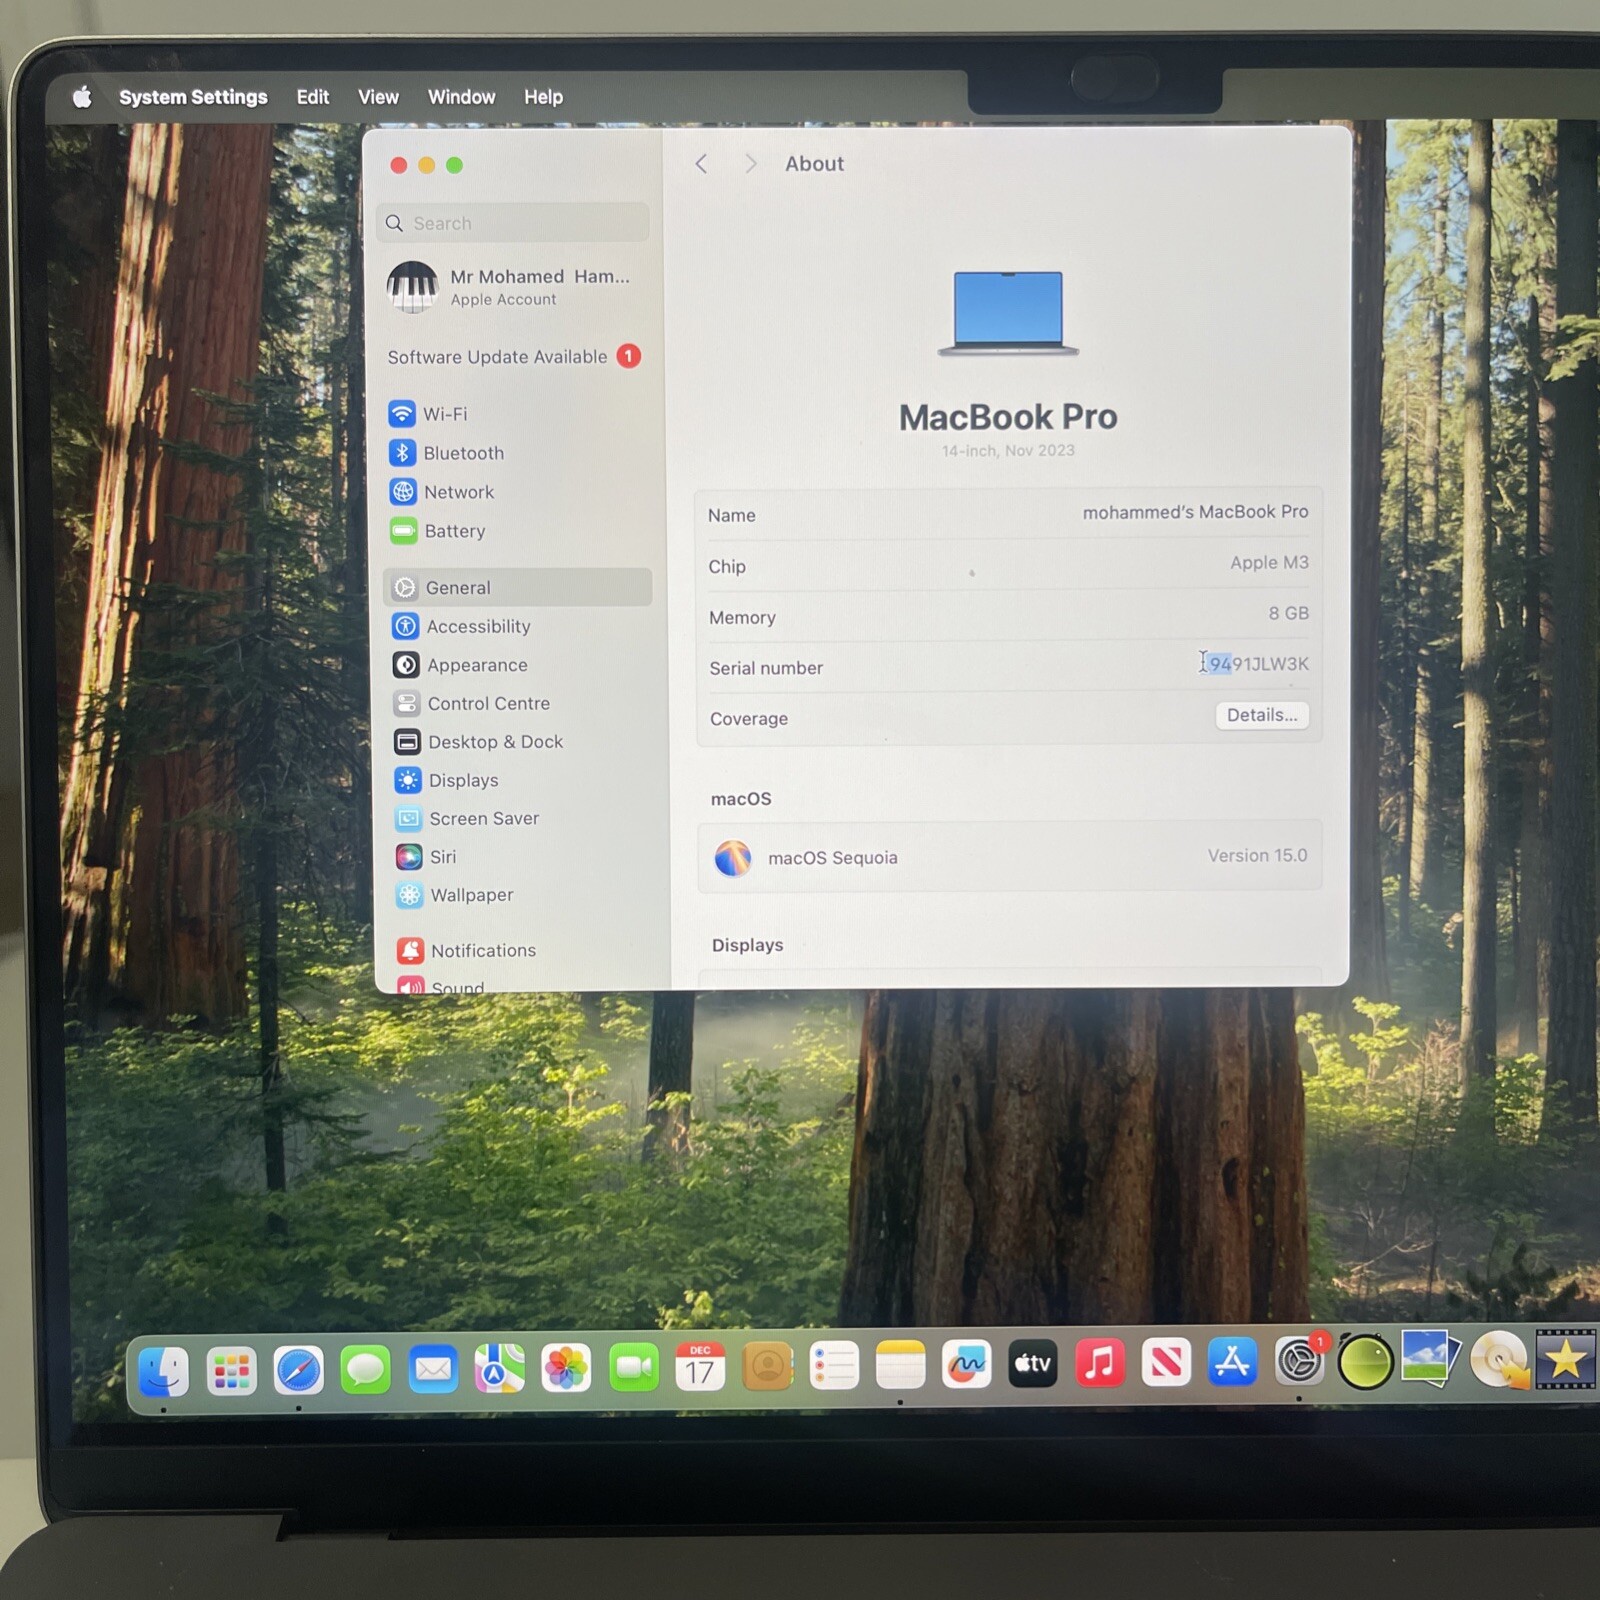Viewport: 1600px width, 1600px height.
Task: Go back using the left chevron
Action: pyautogui.click(x=702, y=164)
